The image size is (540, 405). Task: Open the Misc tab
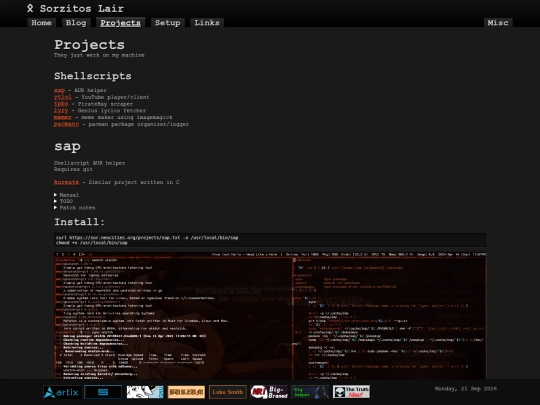(498, 23)
